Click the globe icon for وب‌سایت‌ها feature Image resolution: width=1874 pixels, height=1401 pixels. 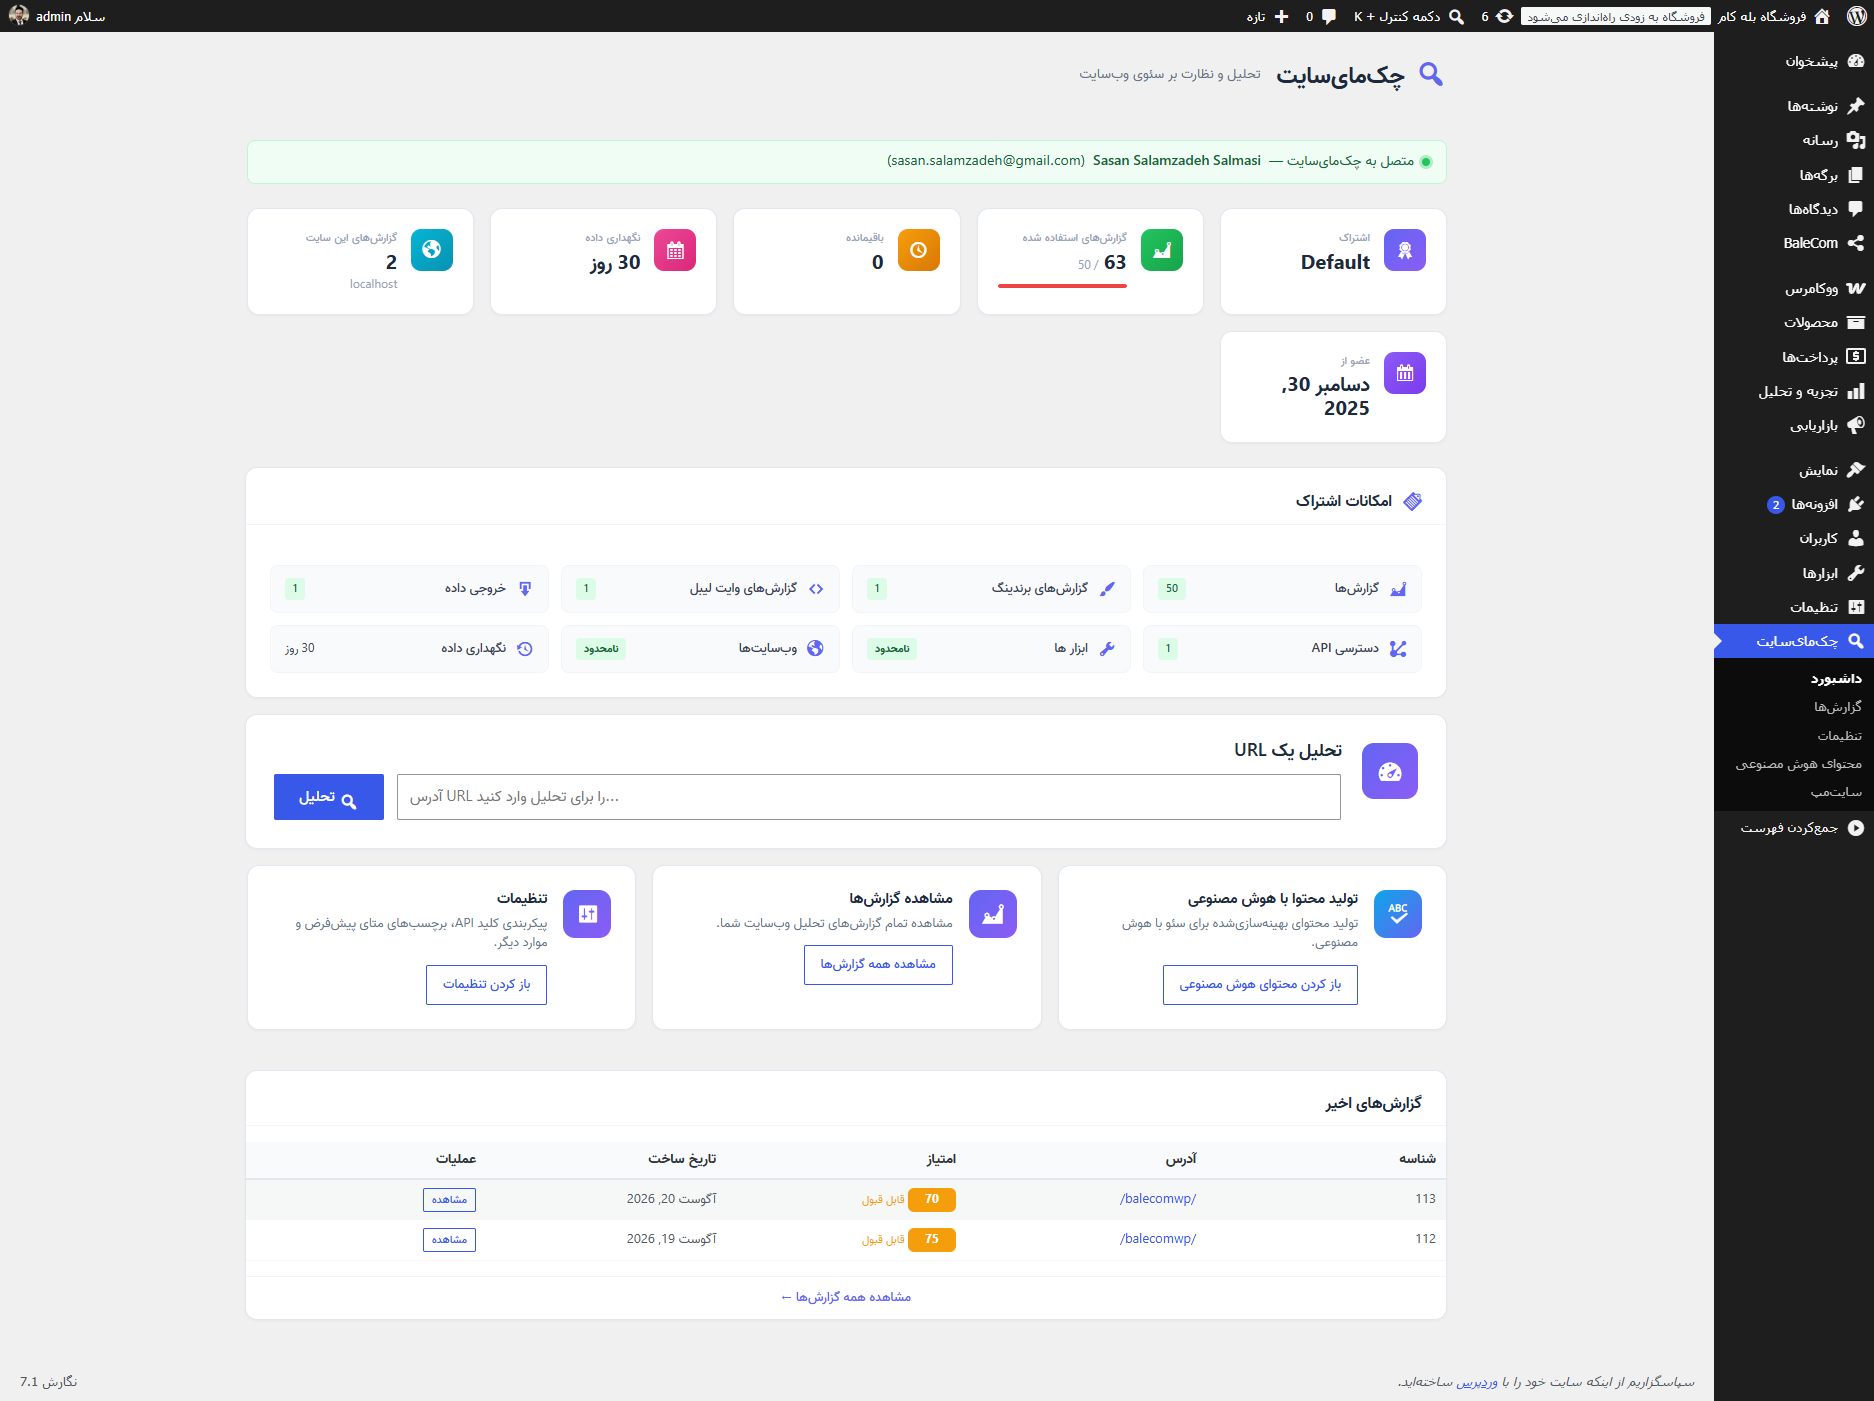[816, 649]
